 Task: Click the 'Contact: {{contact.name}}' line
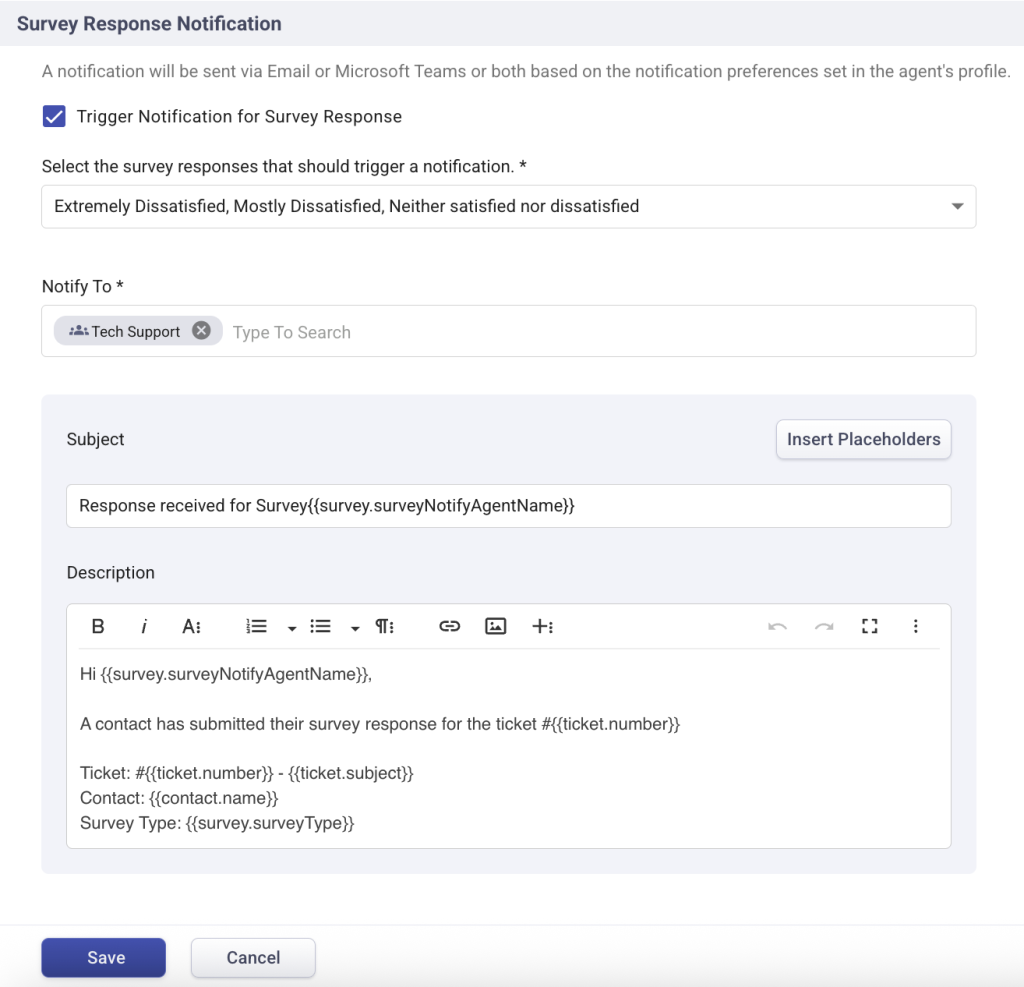179,798
